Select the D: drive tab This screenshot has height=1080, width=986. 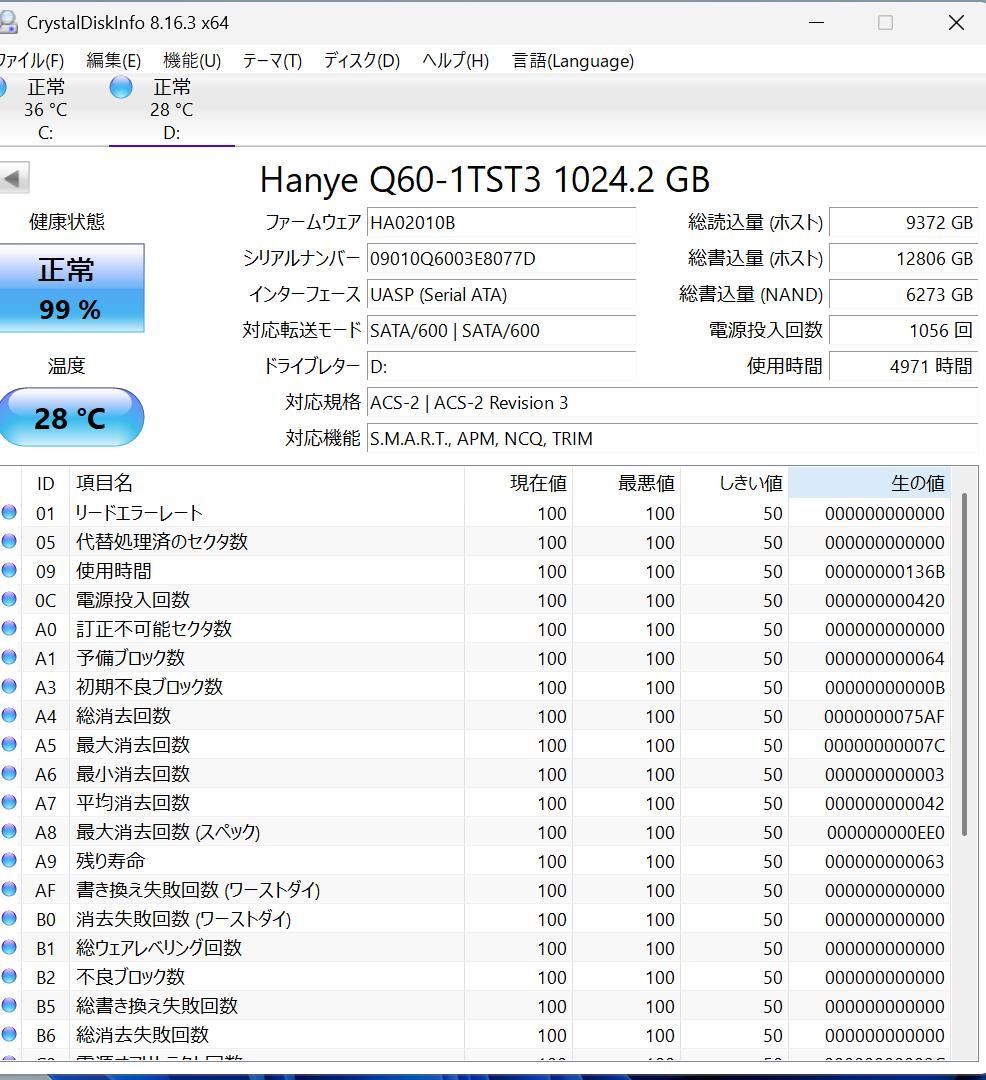[x=170, y=110]
